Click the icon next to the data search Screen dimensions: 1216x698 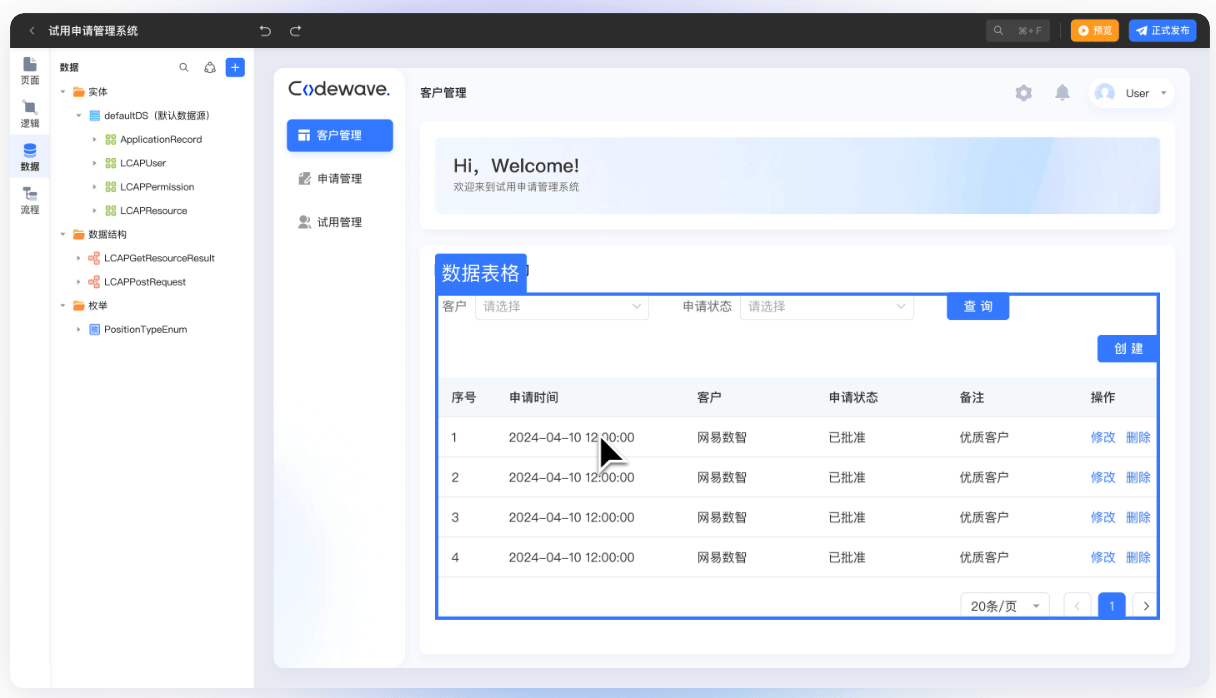click(210, 68)
